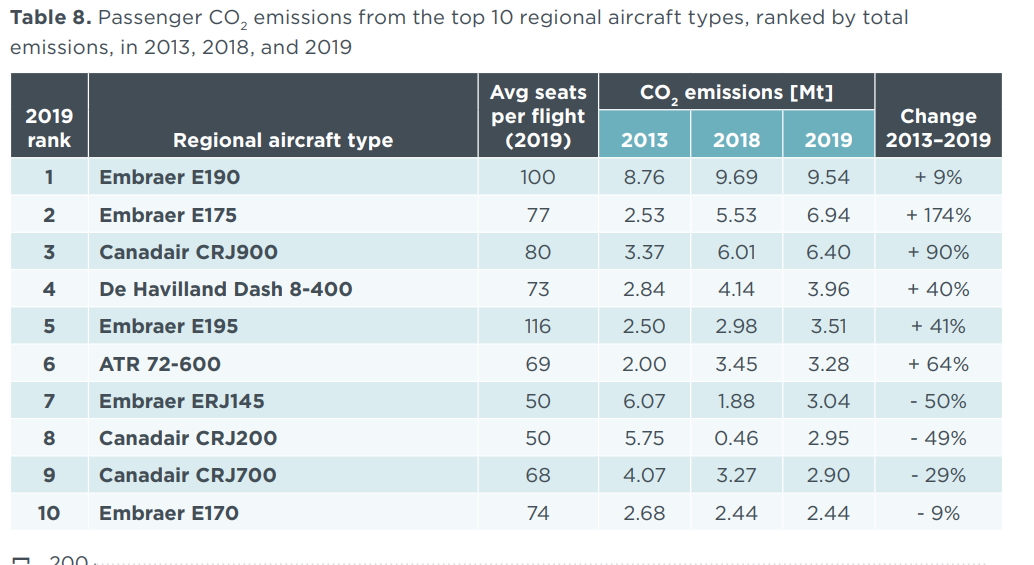Click the Embraer E190 aircraft name

[170, 178]
